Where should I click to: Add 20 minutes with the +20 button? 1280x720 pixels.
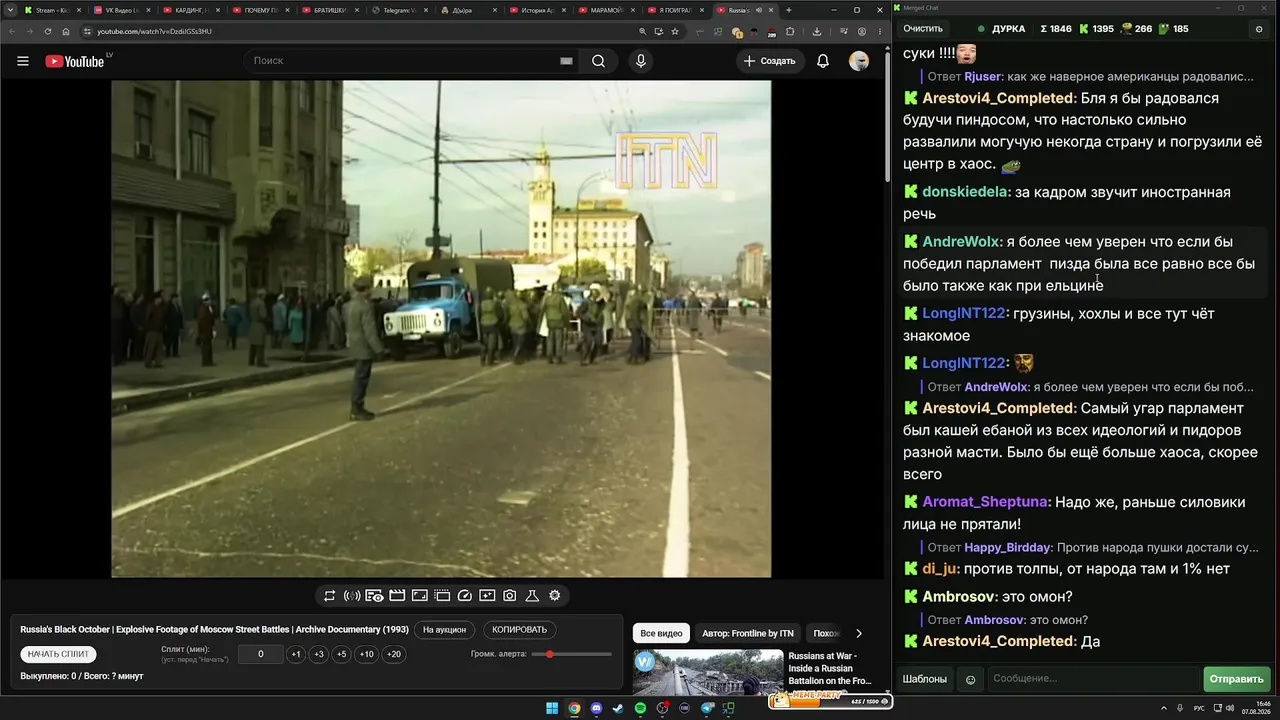[394, 654]
